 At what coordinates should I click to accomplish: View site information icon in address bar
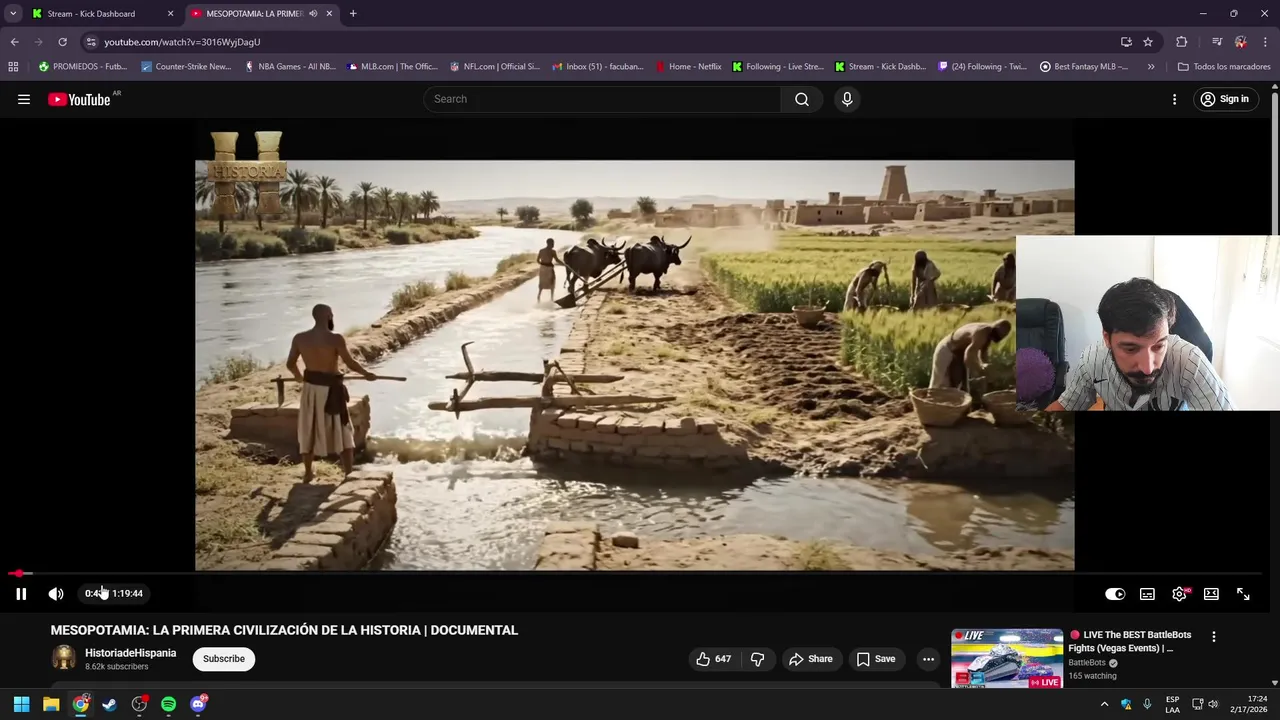[x=91, y=42]
